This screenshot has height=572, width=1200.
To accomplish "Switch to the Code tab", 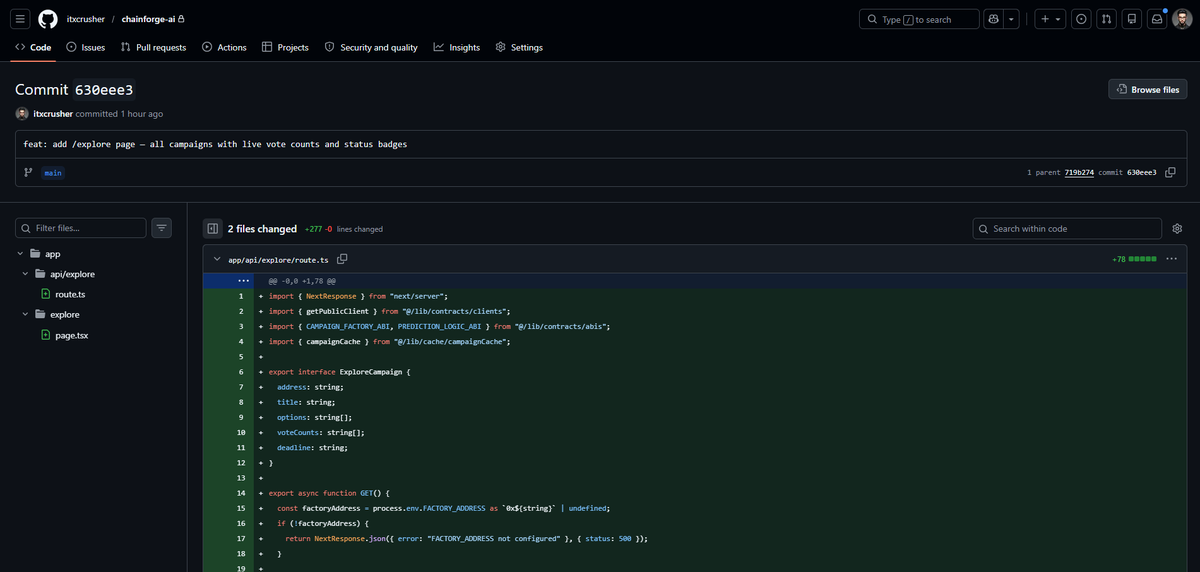I will (32, 47).
